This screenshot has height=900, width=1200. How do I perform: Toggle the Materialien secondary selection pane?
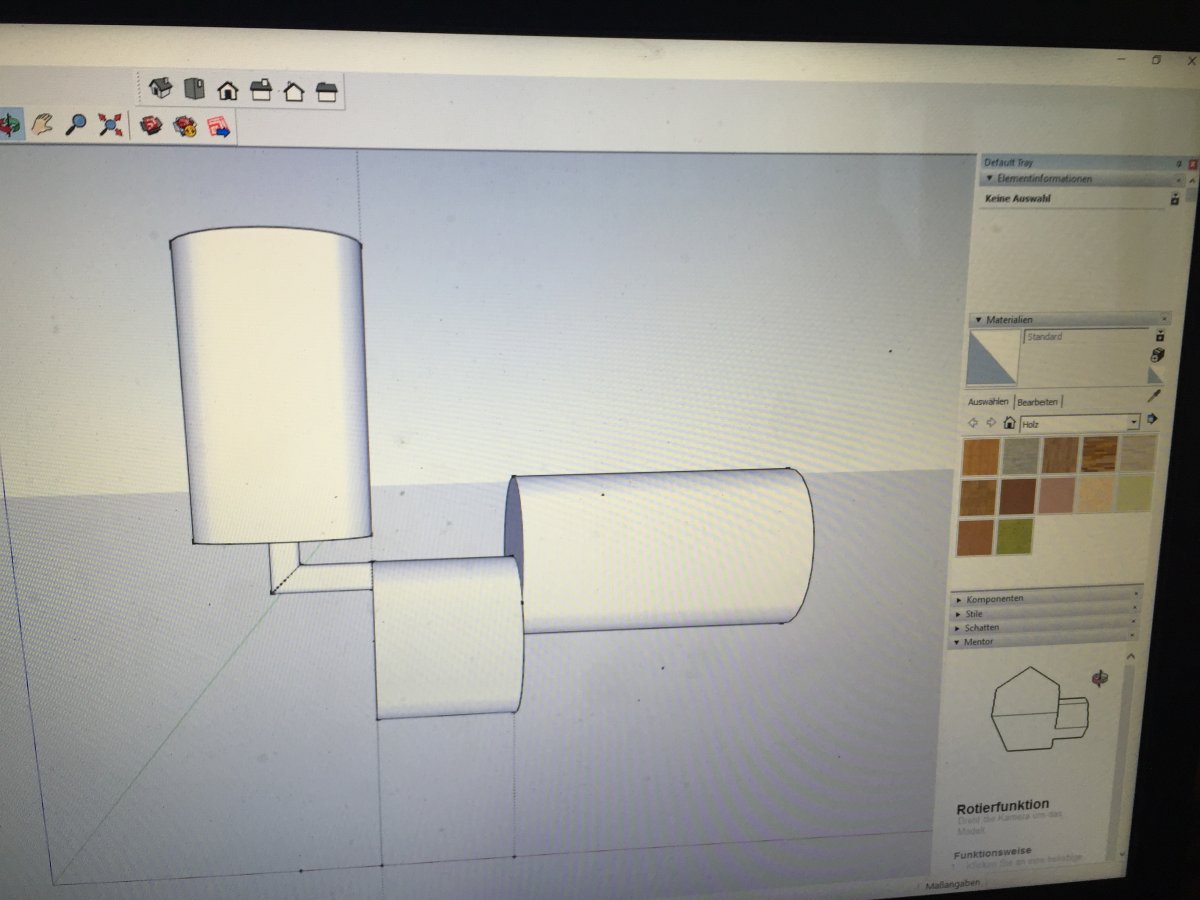(1160, 337)
